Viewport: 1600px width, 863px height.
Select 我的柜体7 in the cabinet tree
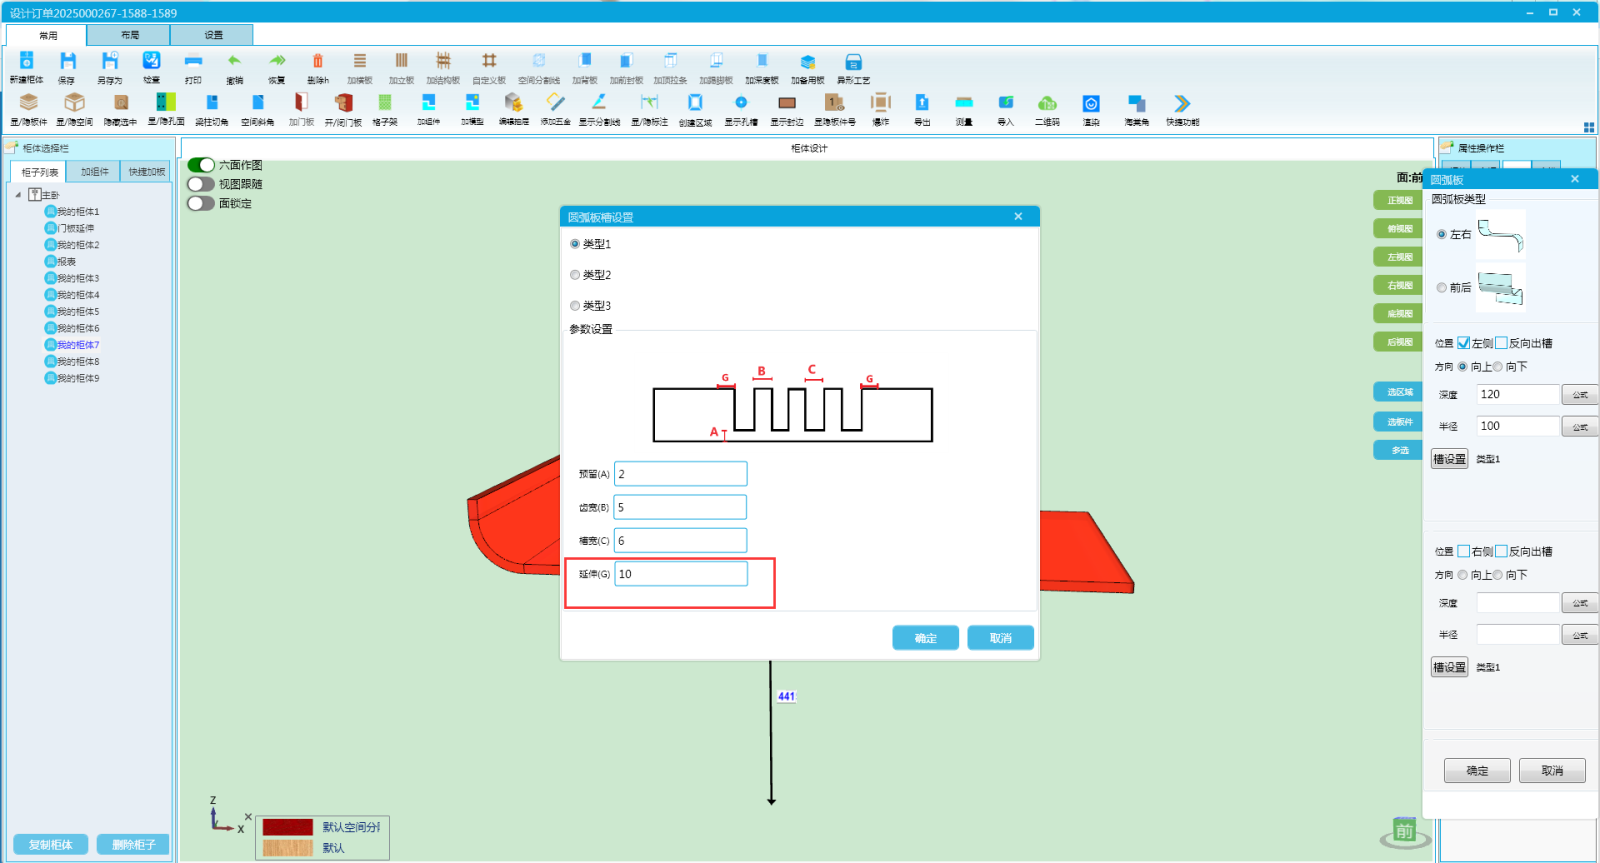click(77, 345)
